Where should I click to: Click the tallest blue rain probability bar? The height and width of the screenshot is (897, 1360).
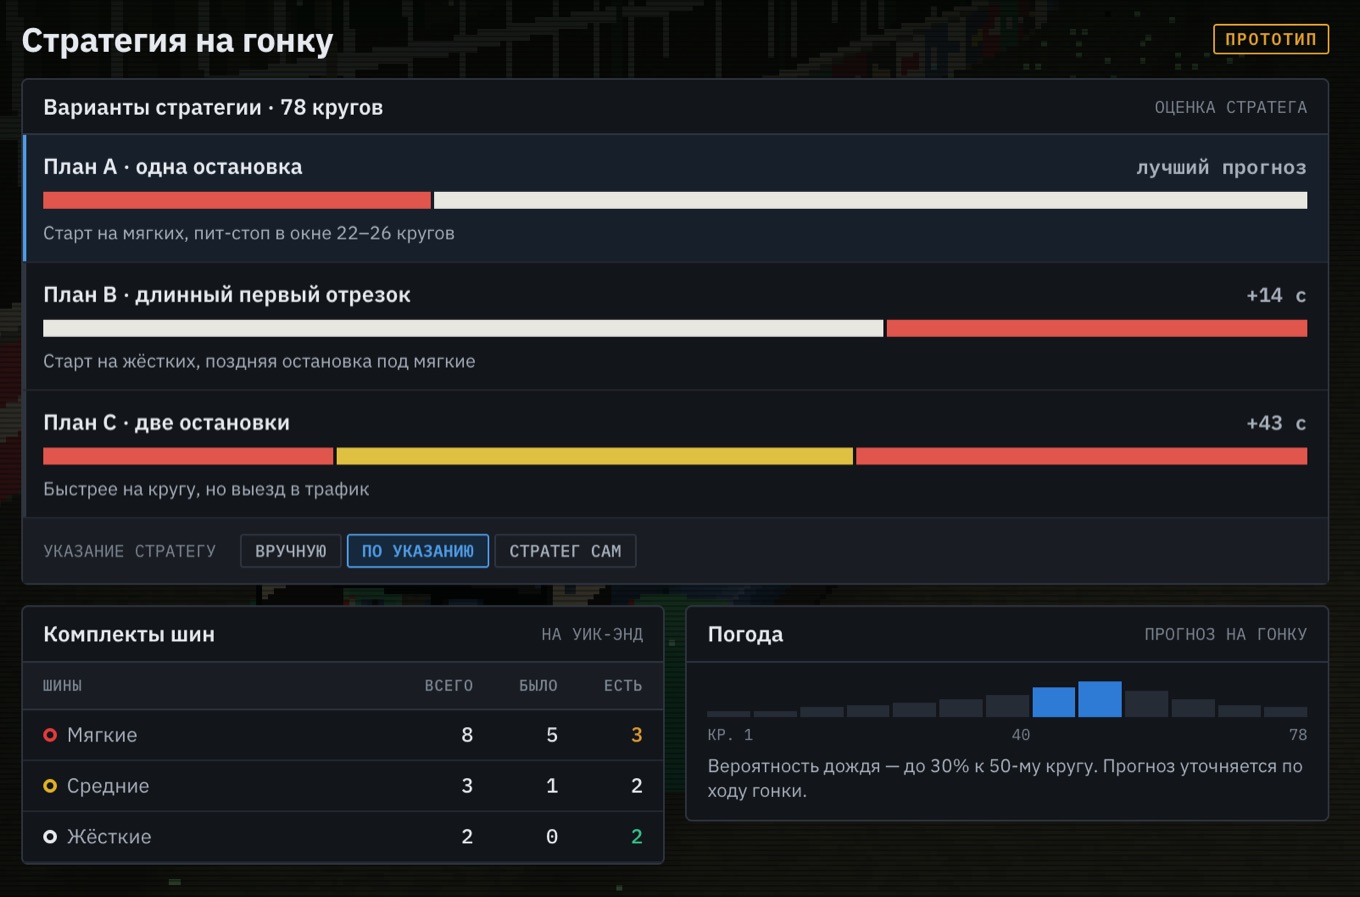pyautogui.click(x=1100, y=699)
